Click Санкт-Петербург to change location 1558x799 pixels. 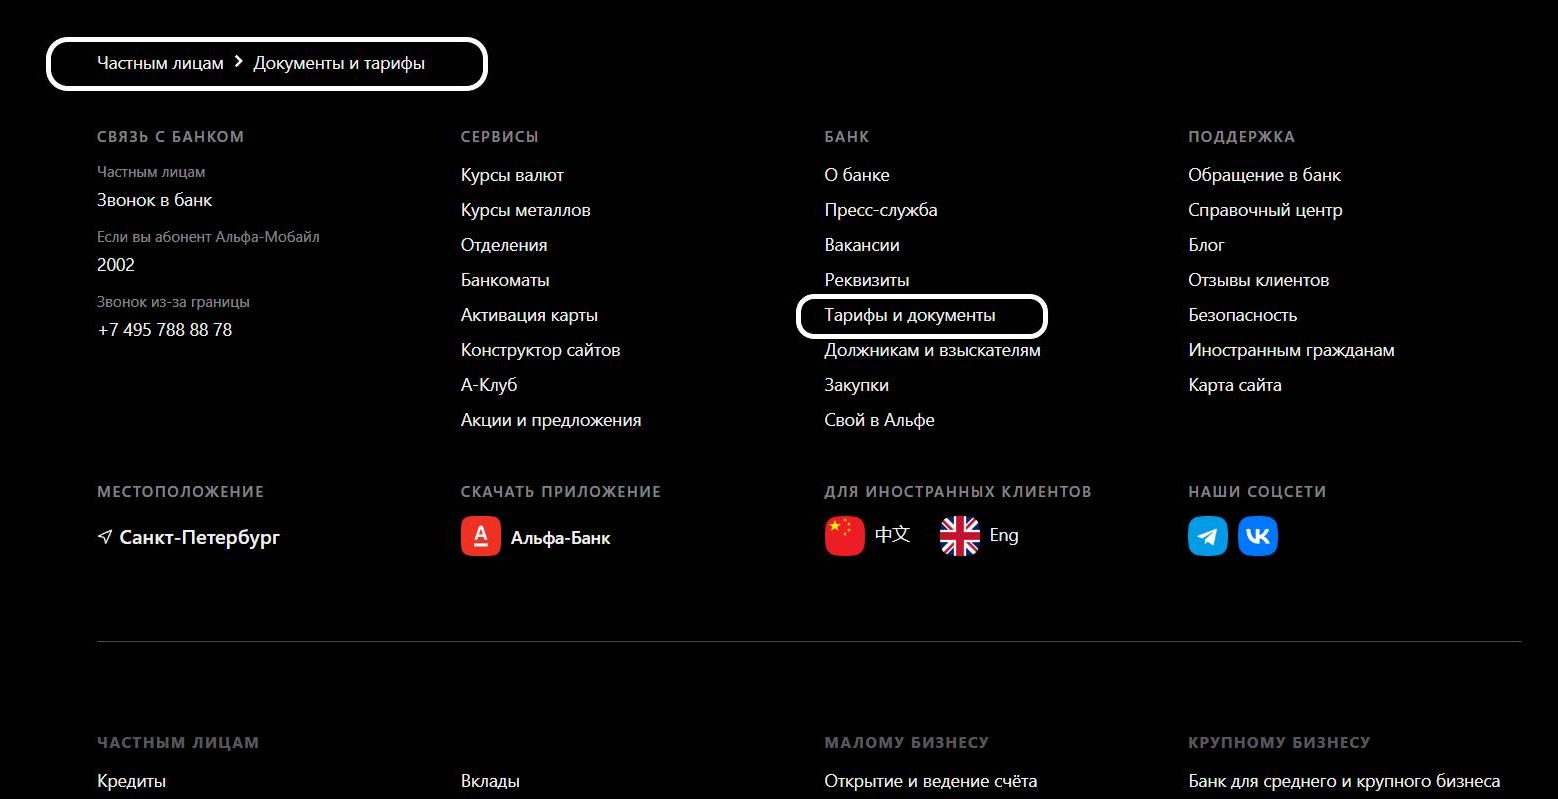click(199, 536)
